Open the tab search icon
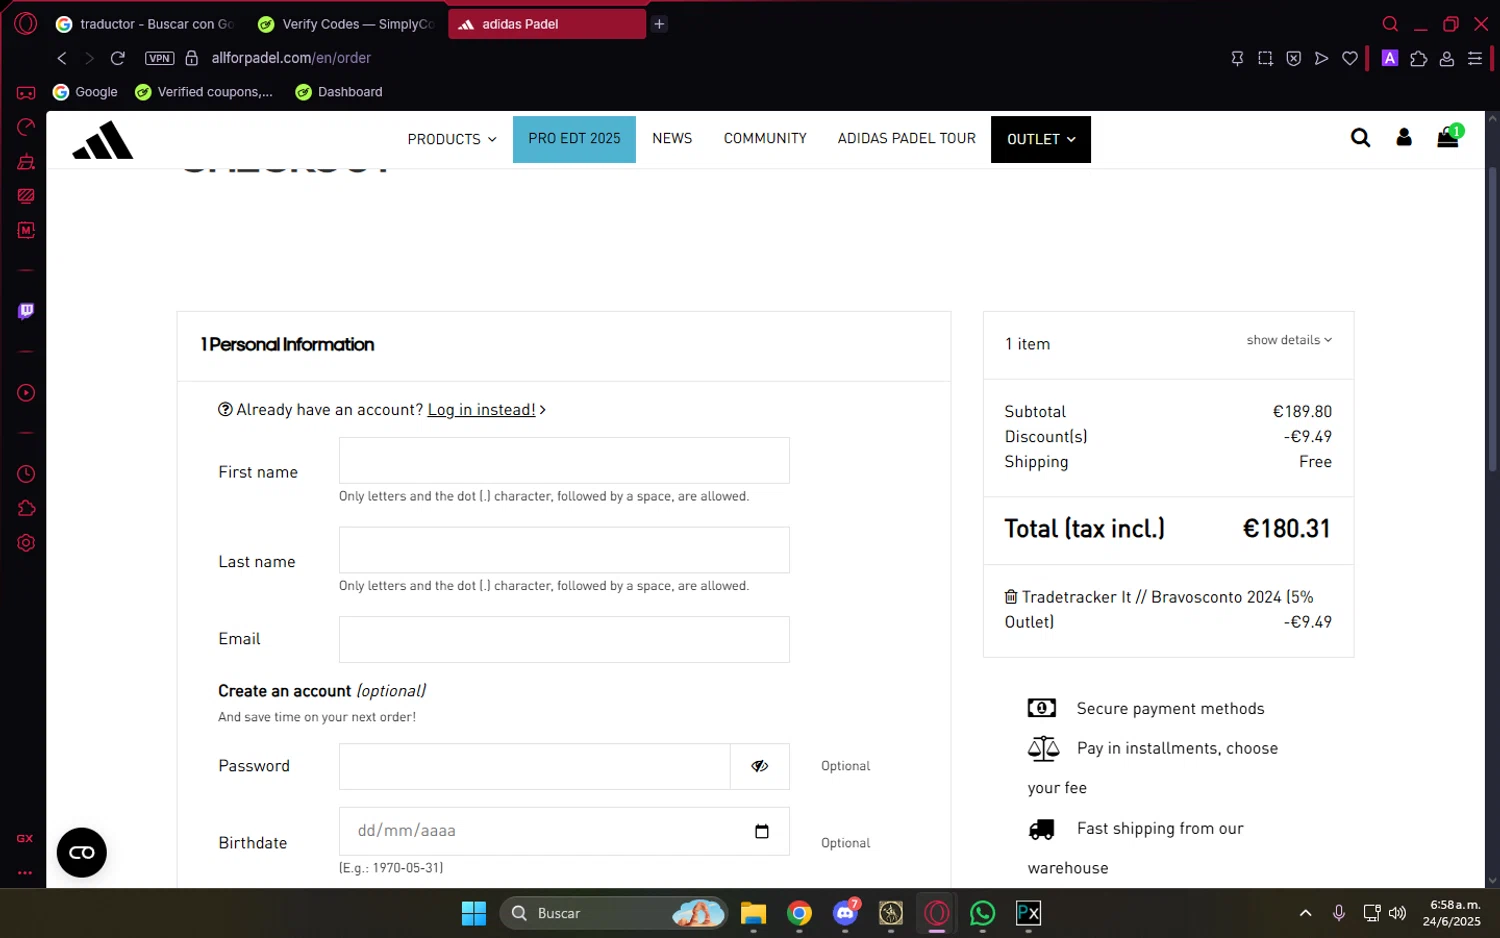Viewport: 1500px width, 938px height. click(1390, 24)
